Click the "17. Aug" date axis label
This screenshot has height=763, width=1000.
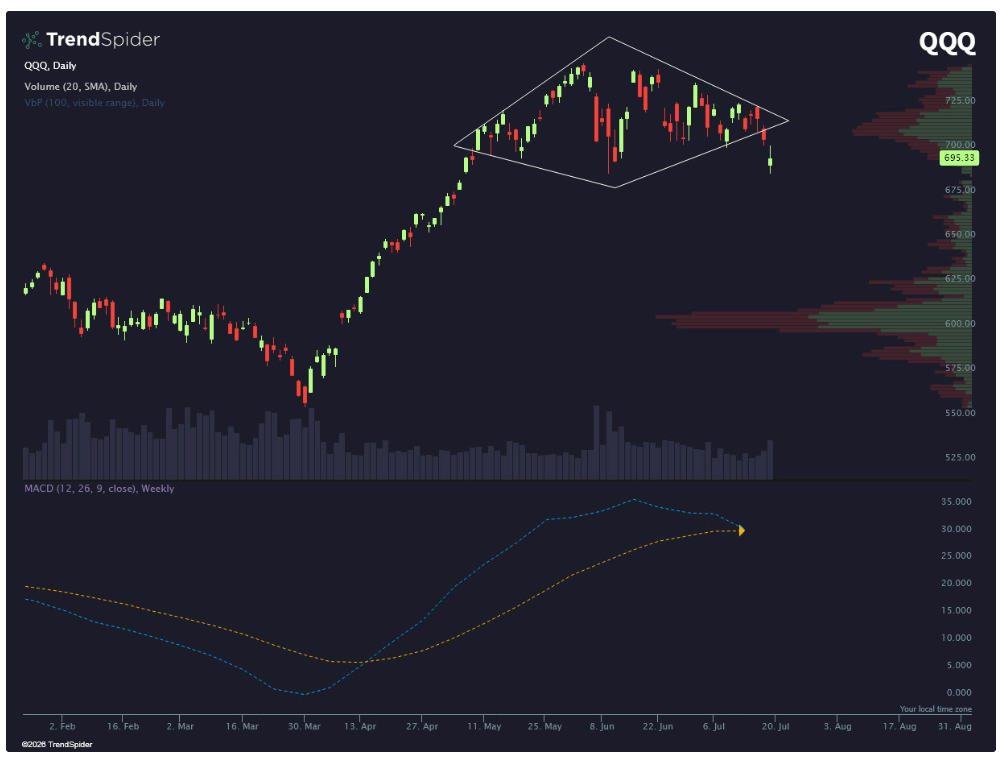(899, 727)
